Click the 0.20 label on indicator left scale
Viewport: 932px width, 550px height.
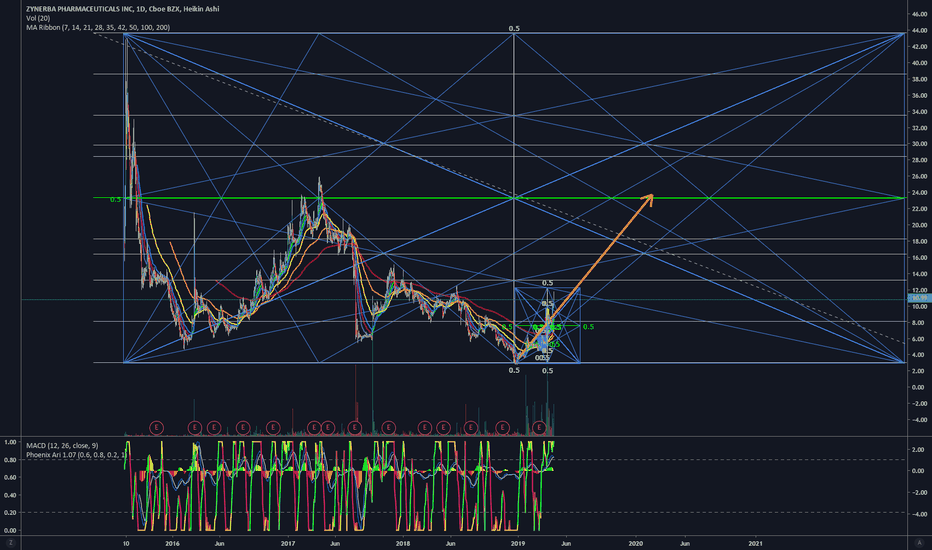pyautogui.click(x=10, y=513)
